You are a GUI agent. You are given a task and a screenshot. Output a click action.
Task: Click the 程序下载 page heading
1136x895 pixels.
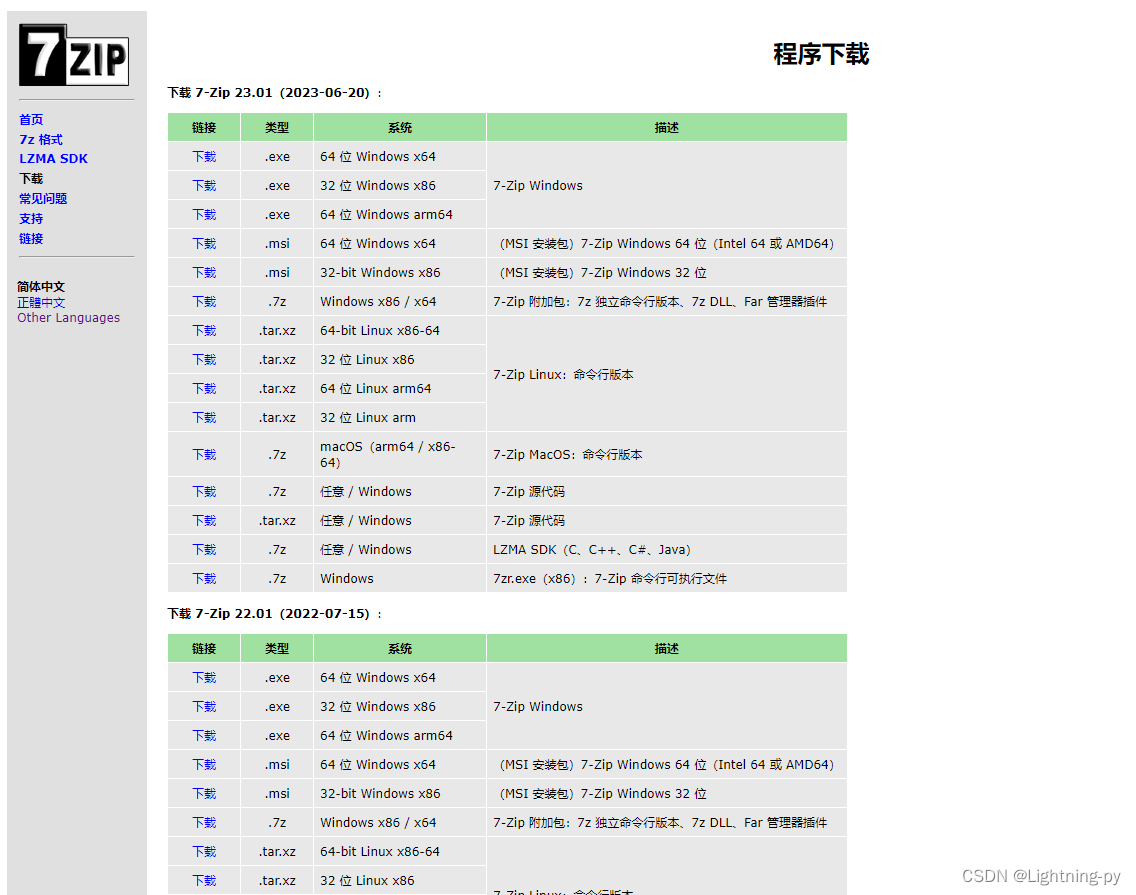tap(821, 54)
